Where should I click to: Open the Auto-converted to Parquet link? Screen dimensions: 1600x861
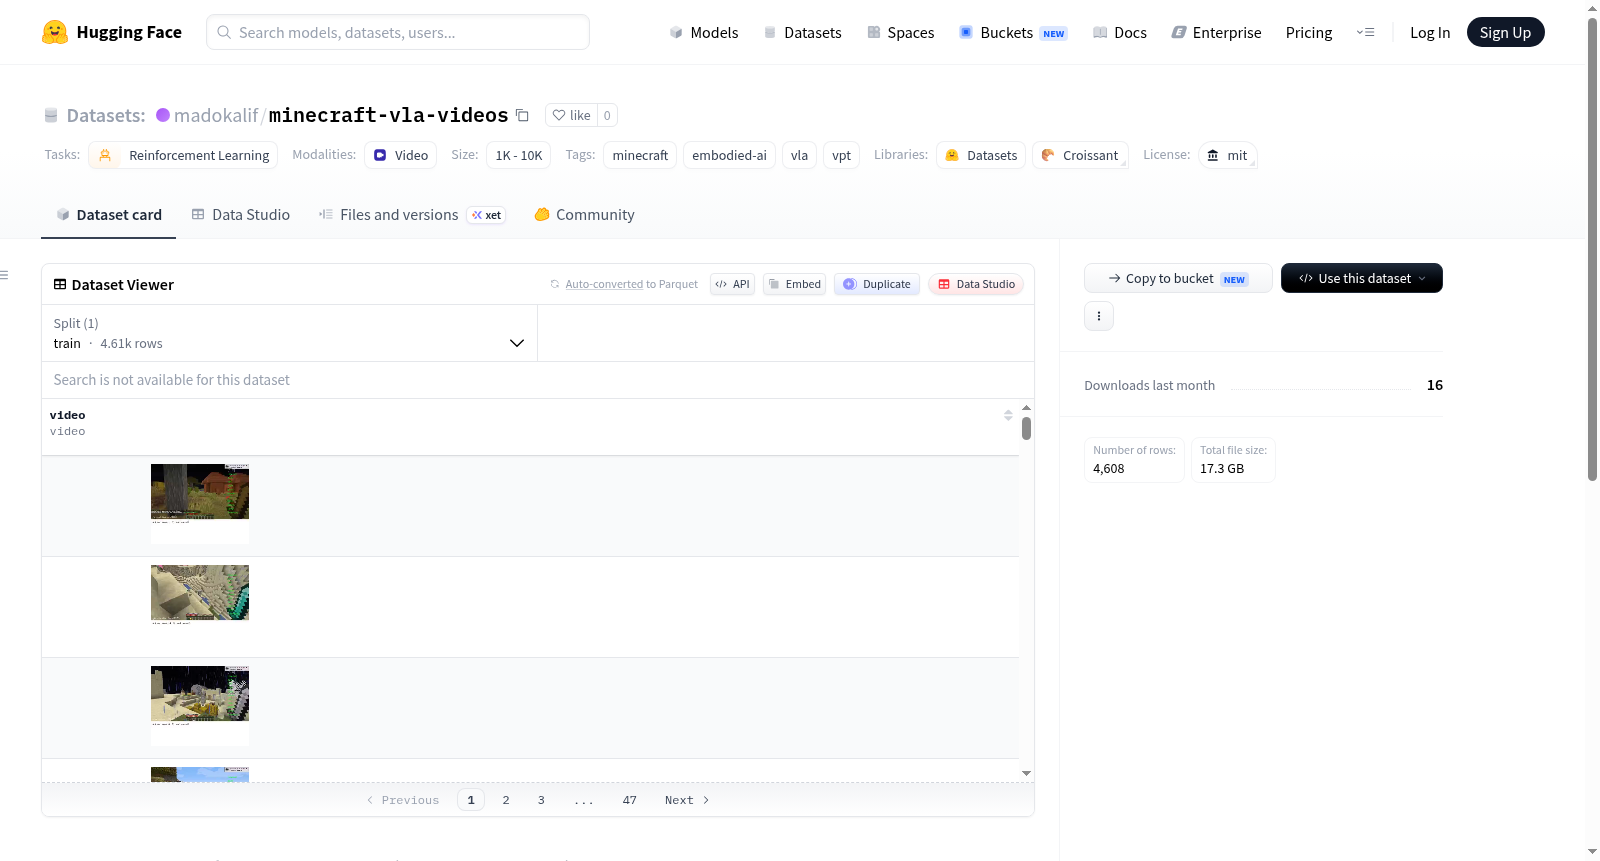click(604, 284)
